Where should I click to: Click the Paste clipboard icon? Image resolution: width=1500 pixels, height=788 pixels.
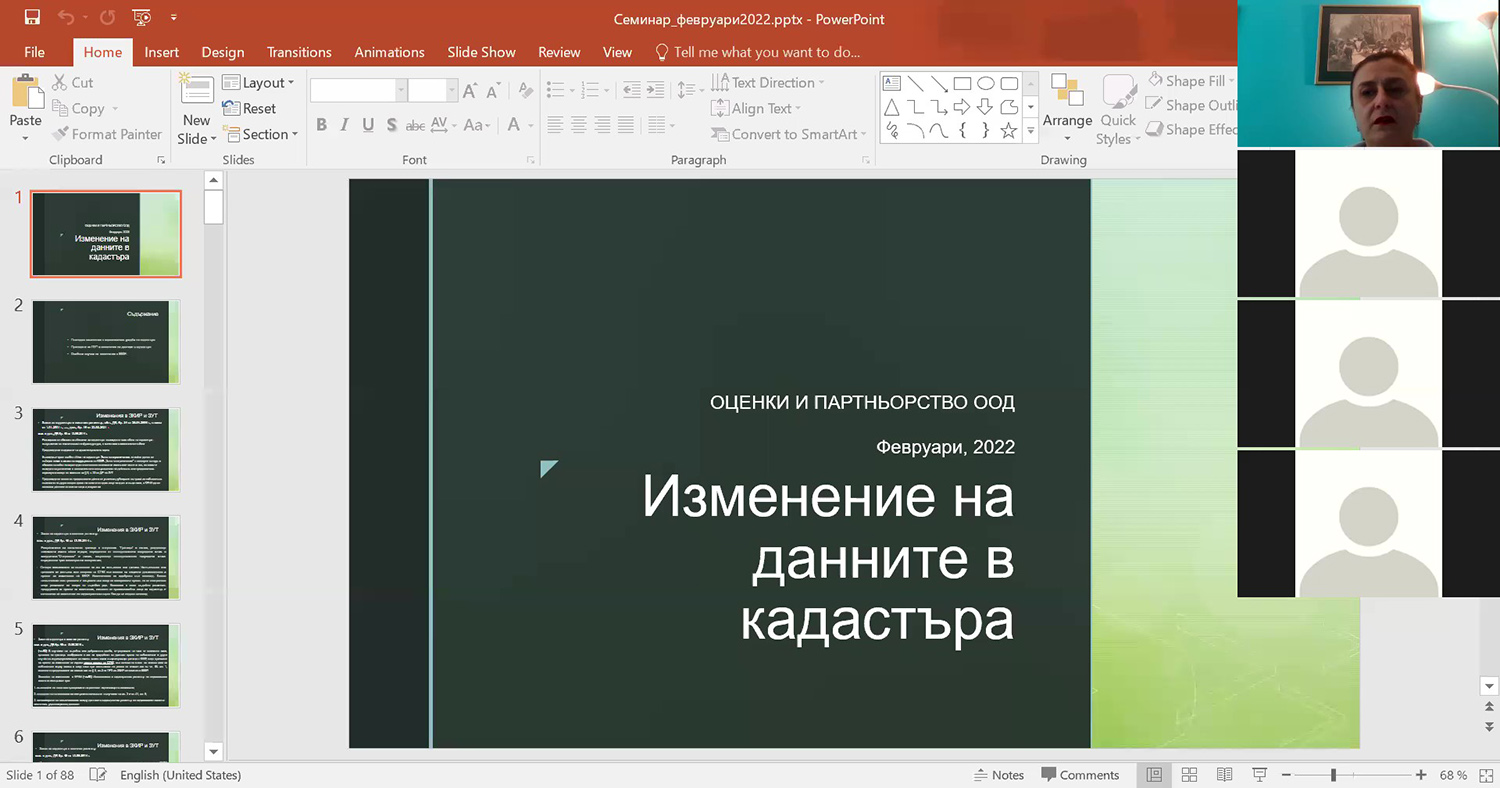click(x=26, y=95)
